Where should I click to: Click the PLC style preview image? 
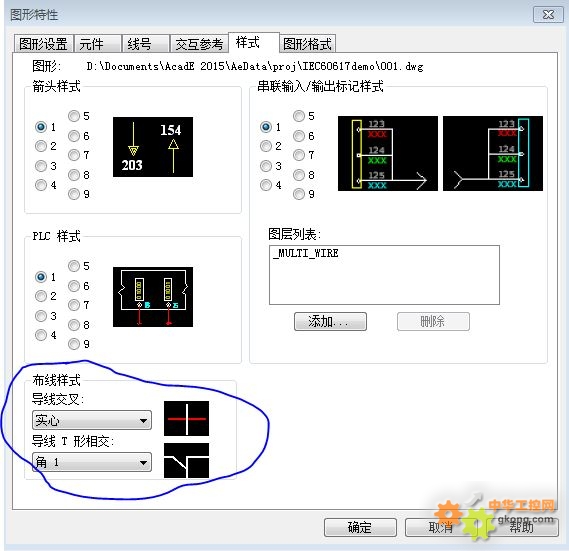coord(153,297)
